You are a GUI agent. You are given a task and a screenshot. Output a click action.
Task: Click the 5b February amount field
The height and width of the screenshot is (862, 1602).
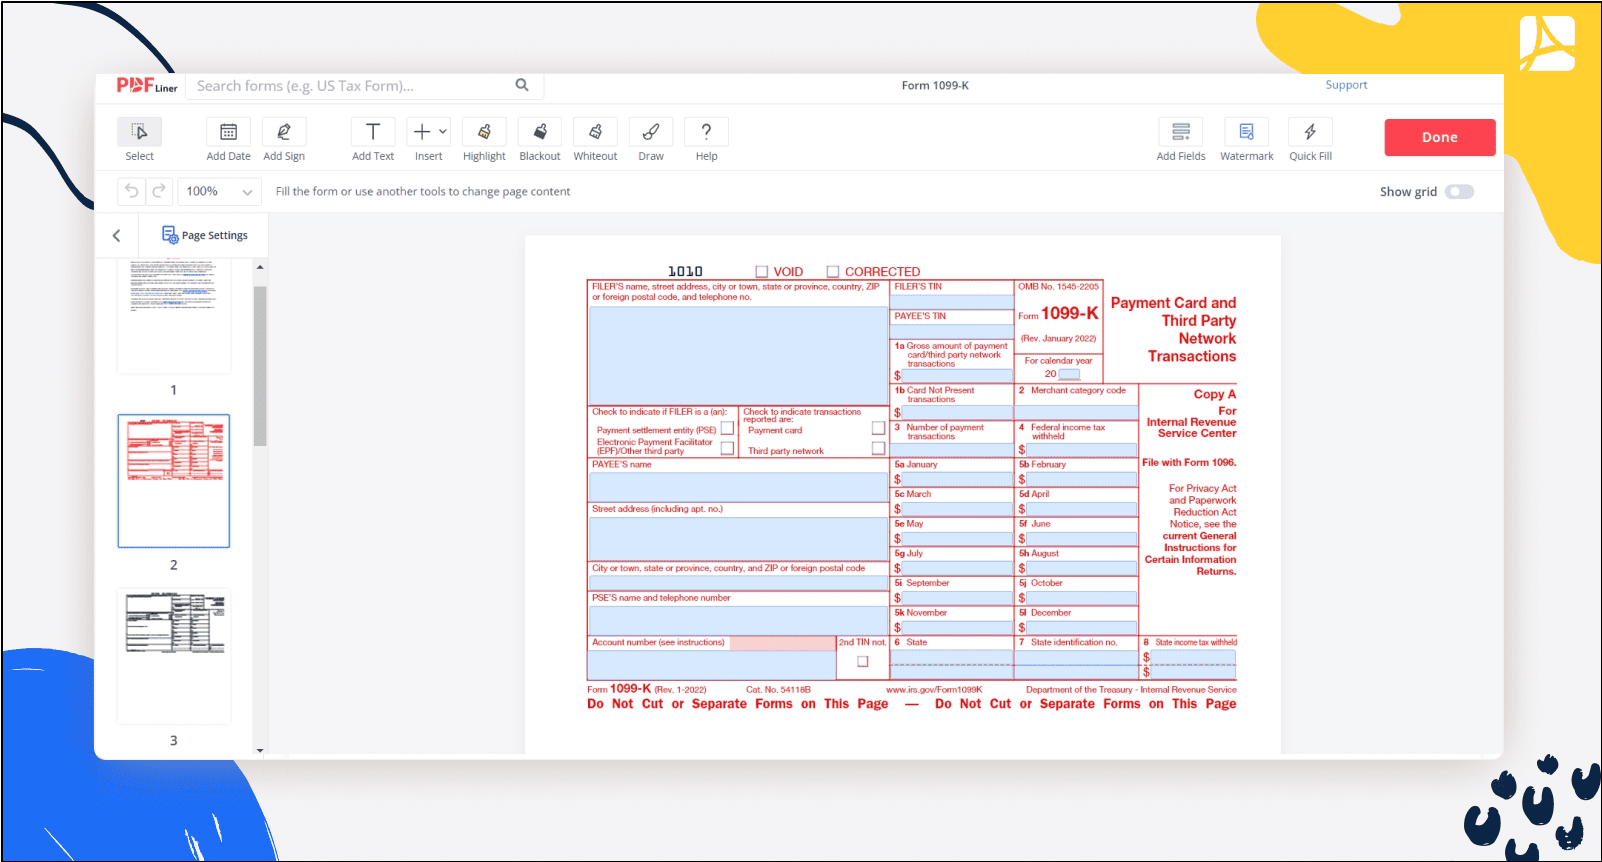coord(1082,479)
